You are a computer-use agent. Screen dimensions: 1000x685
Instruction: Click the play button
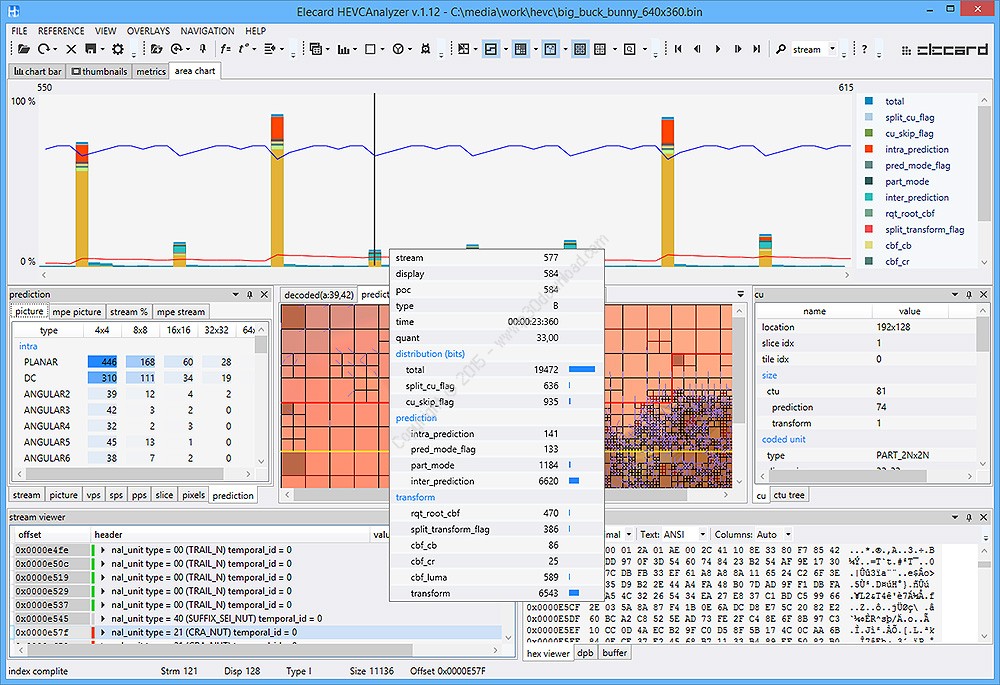(x=717, y=49)
